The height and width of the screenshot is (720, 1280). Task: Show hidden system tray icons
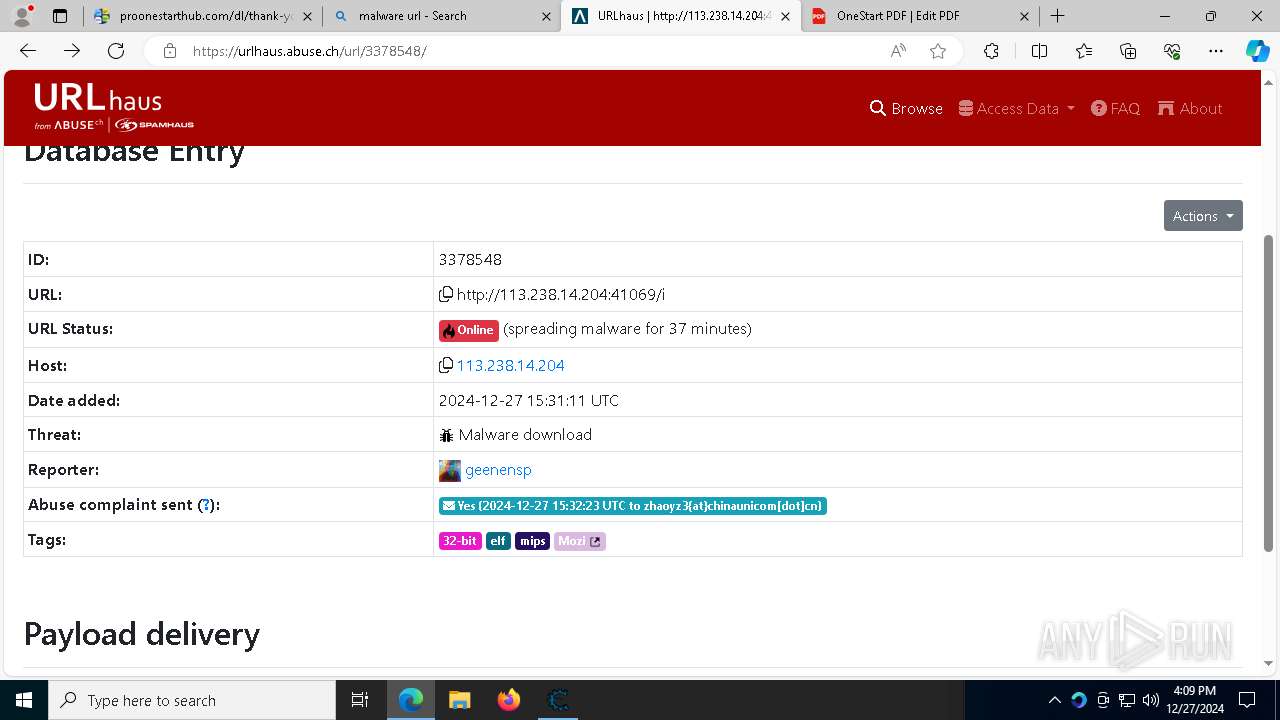pos(1055,700)
